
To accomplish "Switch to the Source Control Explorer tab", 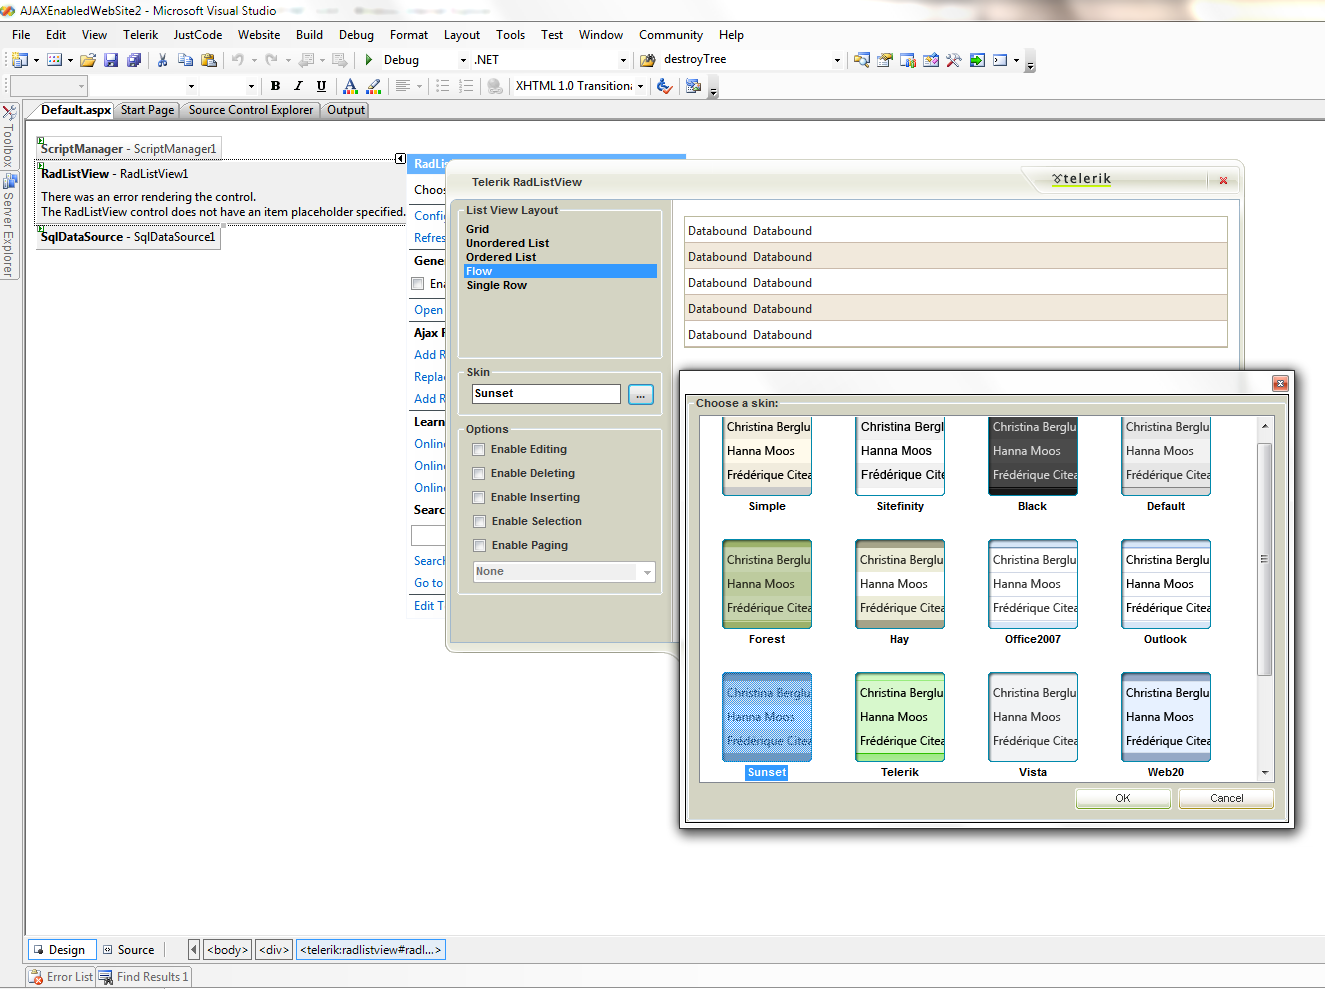I will (x=250, y=110).
